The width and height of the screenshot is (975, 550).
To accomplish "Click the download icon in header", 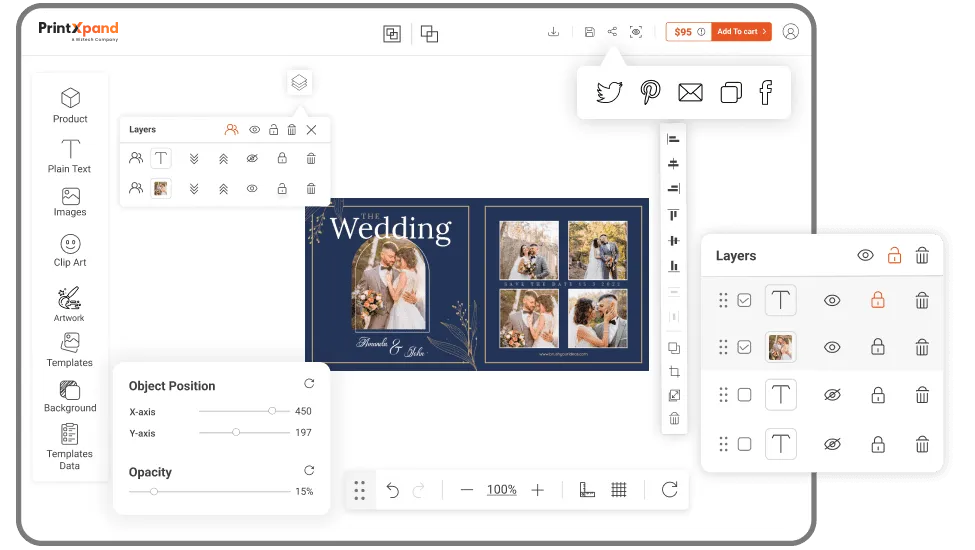I will (553, 32).
